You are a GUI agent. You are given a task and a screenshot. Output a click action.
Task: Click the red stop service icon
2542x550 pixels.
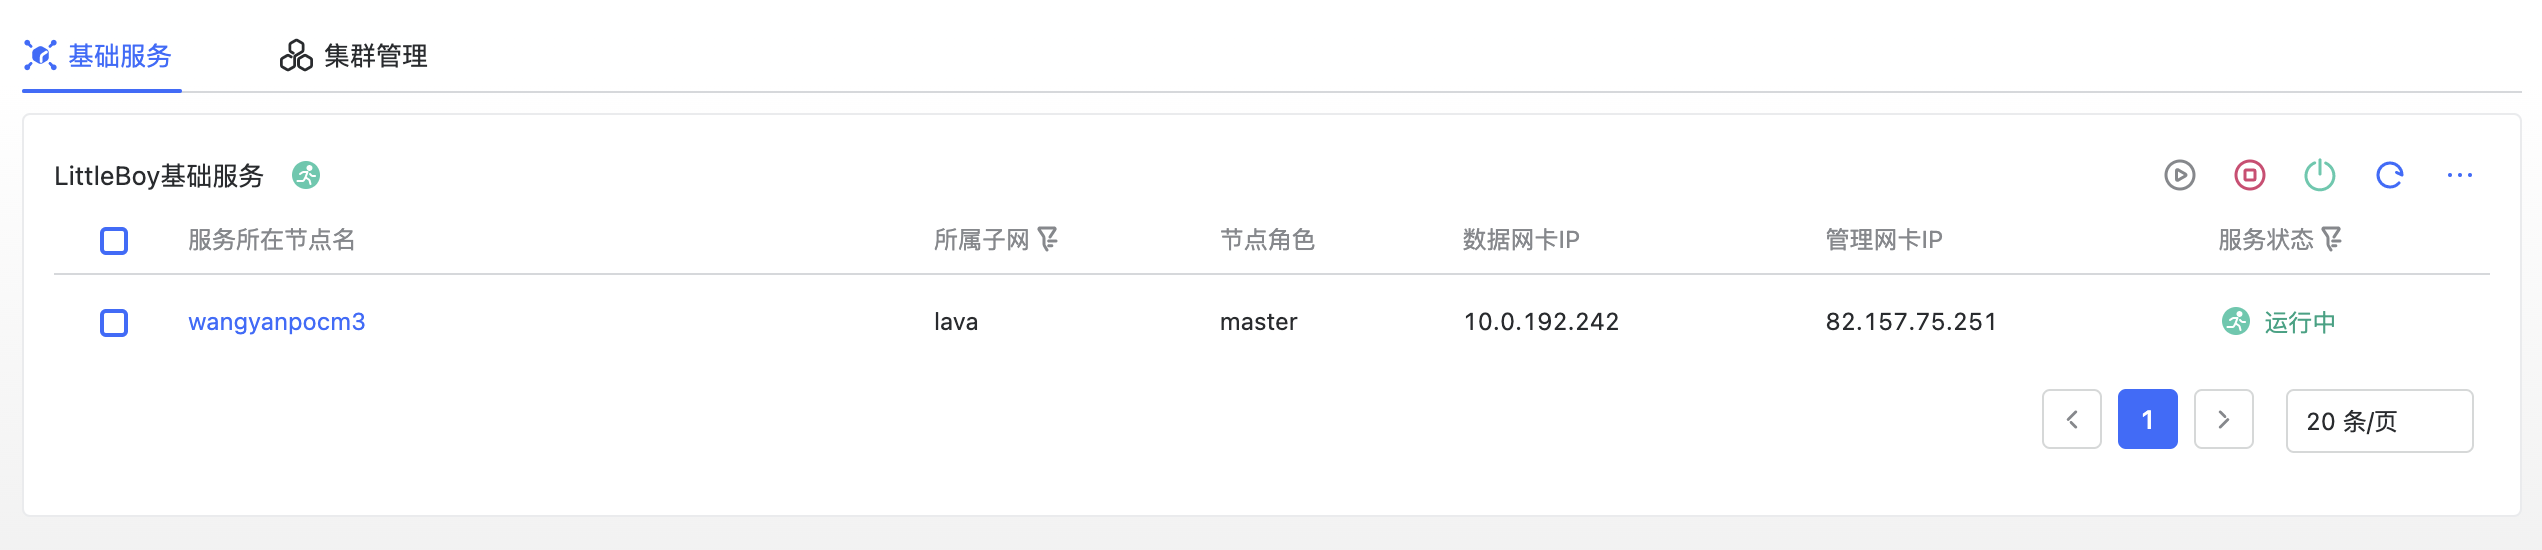point(2249,176)
